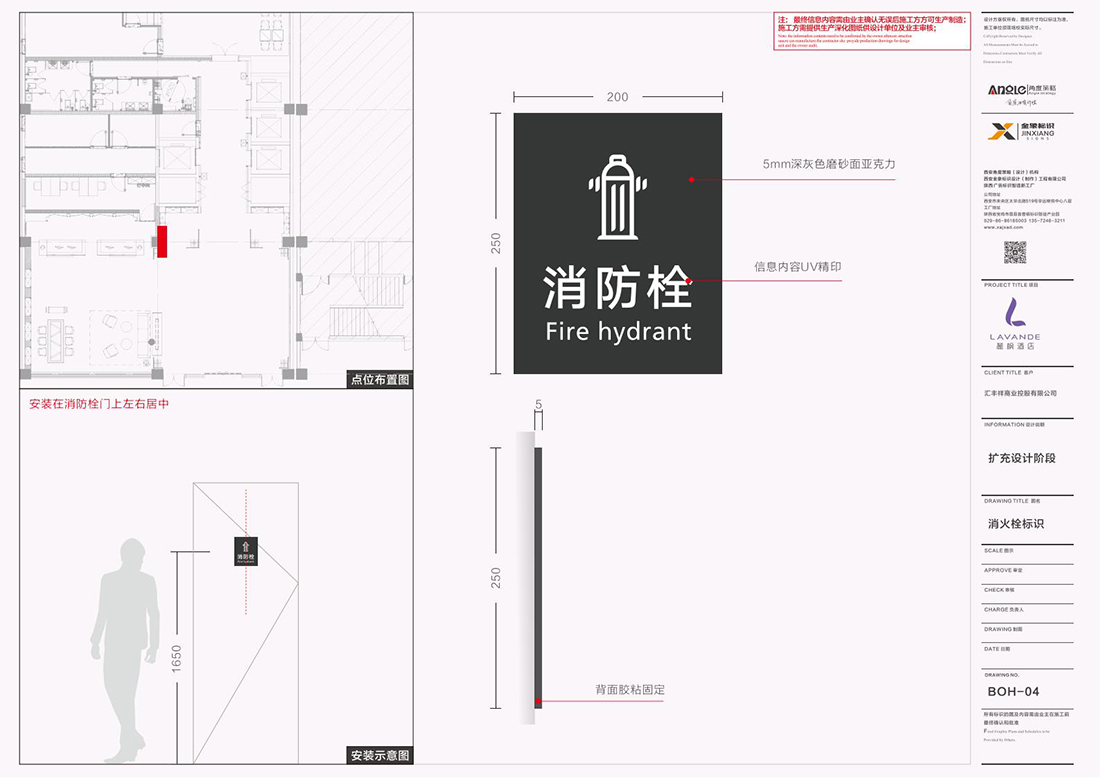Click the 背面胶粘固定 annotation label
Screen dimensions: 1100x778
[x=630, y=689]
